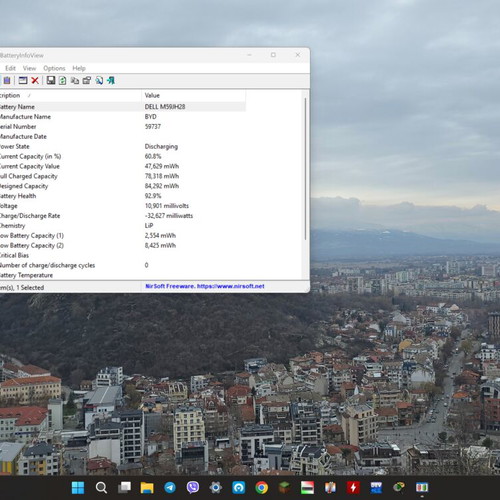This screenshot has height=500, width=500.
Task: Click the 1 Selected status bar text
Action: tap(30, 287)
